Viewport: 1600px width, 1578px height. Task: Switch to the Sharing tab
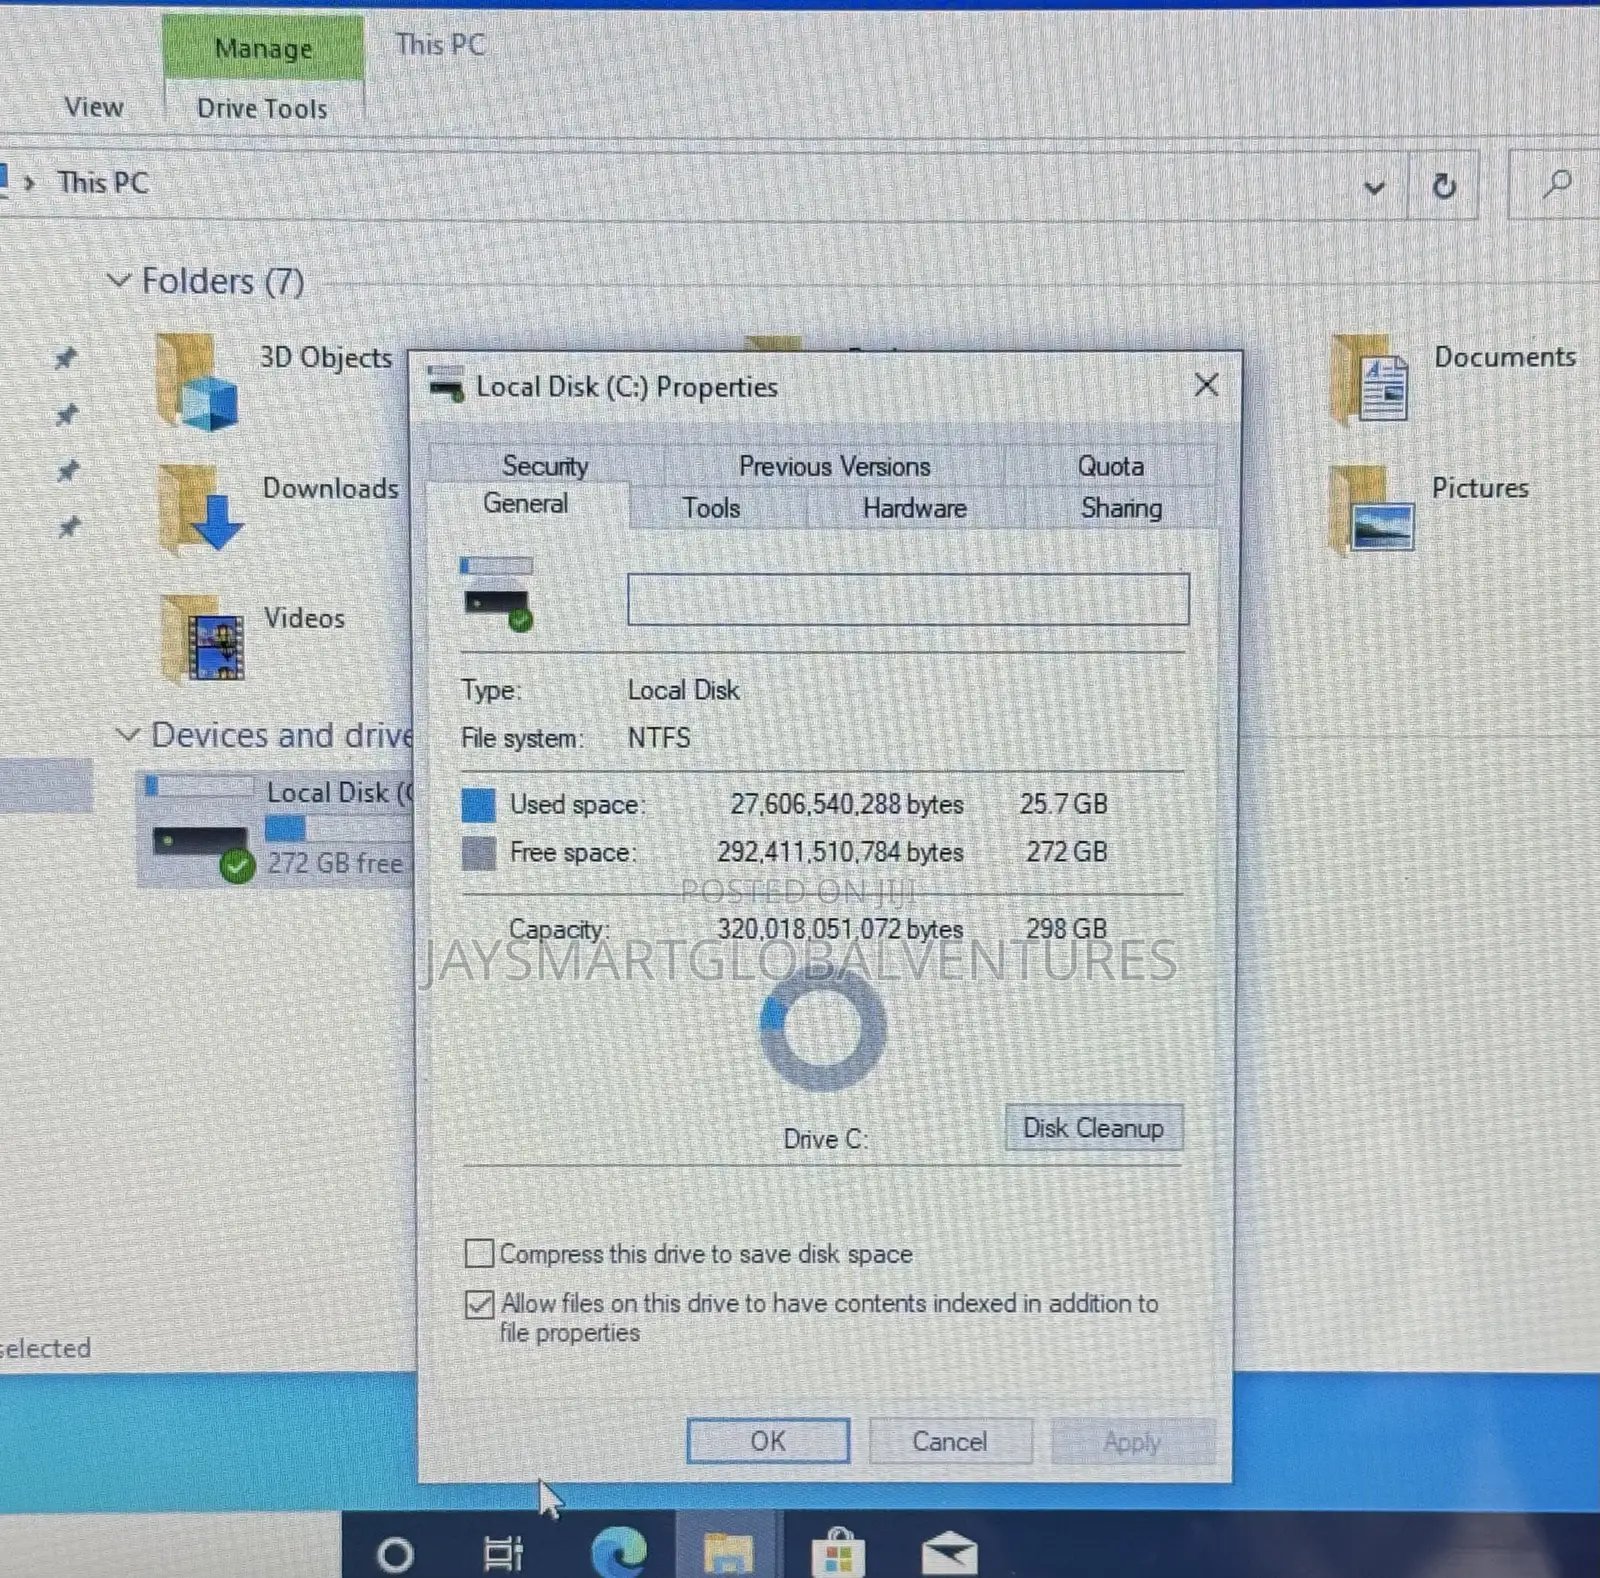coord(1121,508)
